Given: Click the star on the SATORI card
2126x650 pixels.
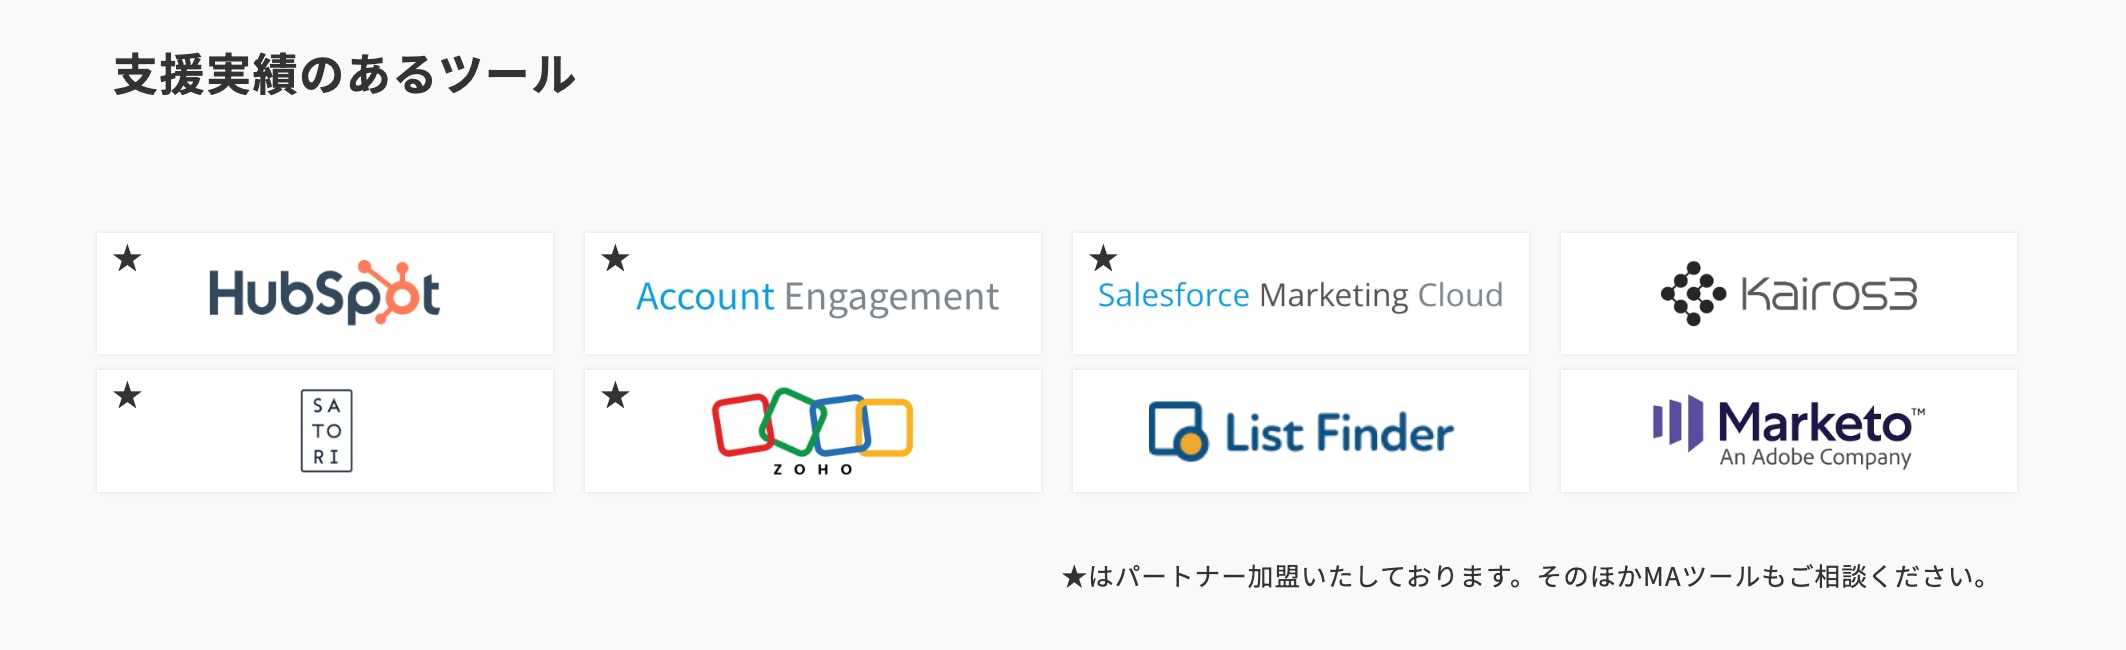Looking at the screenshot, I should (127, 396).
